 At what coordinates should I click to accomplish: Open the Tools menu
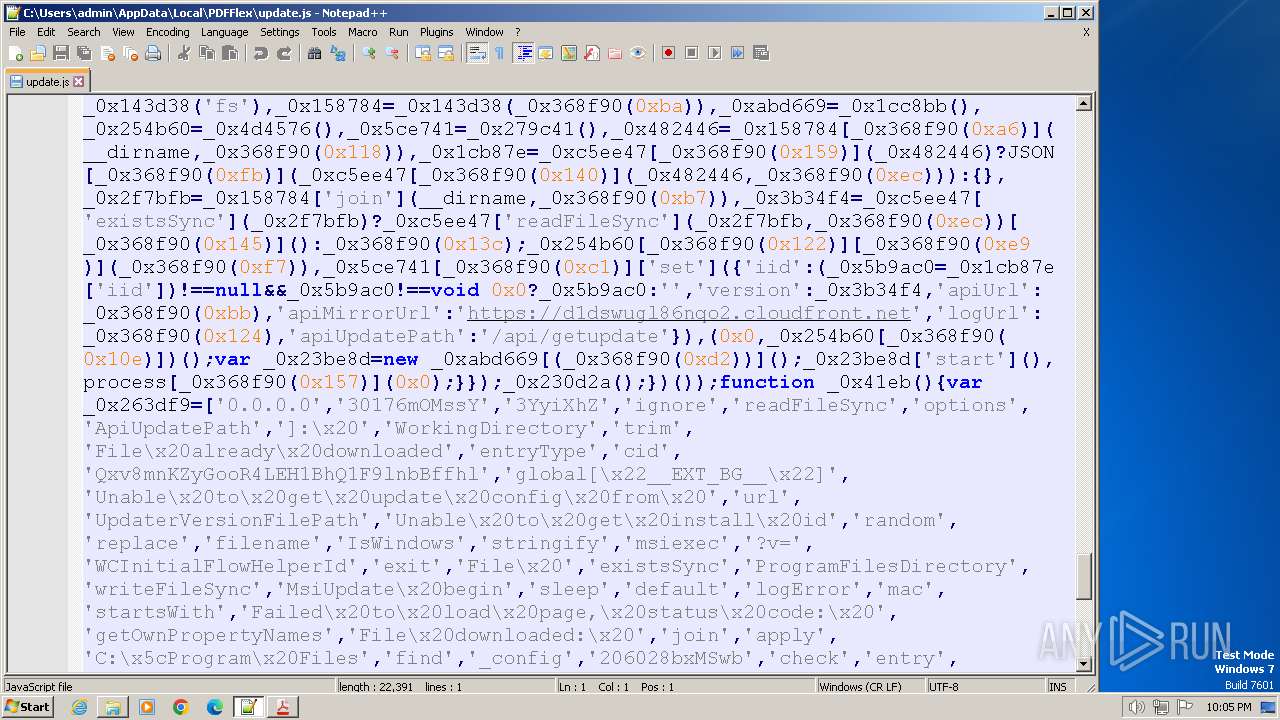pyautogui.click(x=324, y=32)
